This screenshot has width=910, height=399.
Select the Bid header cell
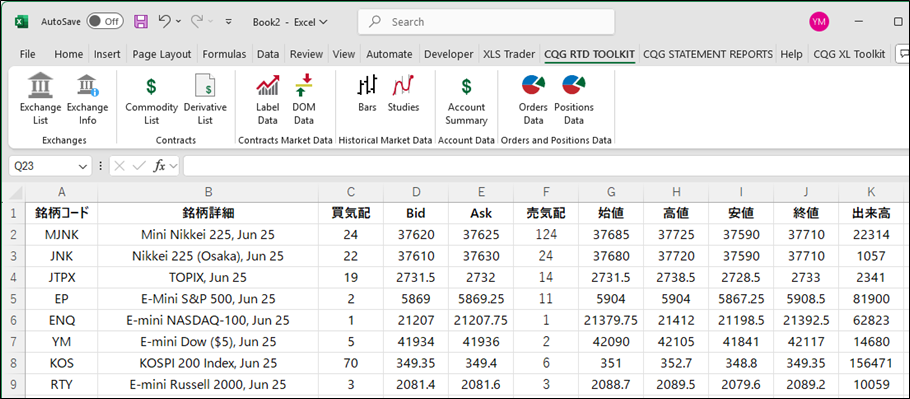[416, 213]
